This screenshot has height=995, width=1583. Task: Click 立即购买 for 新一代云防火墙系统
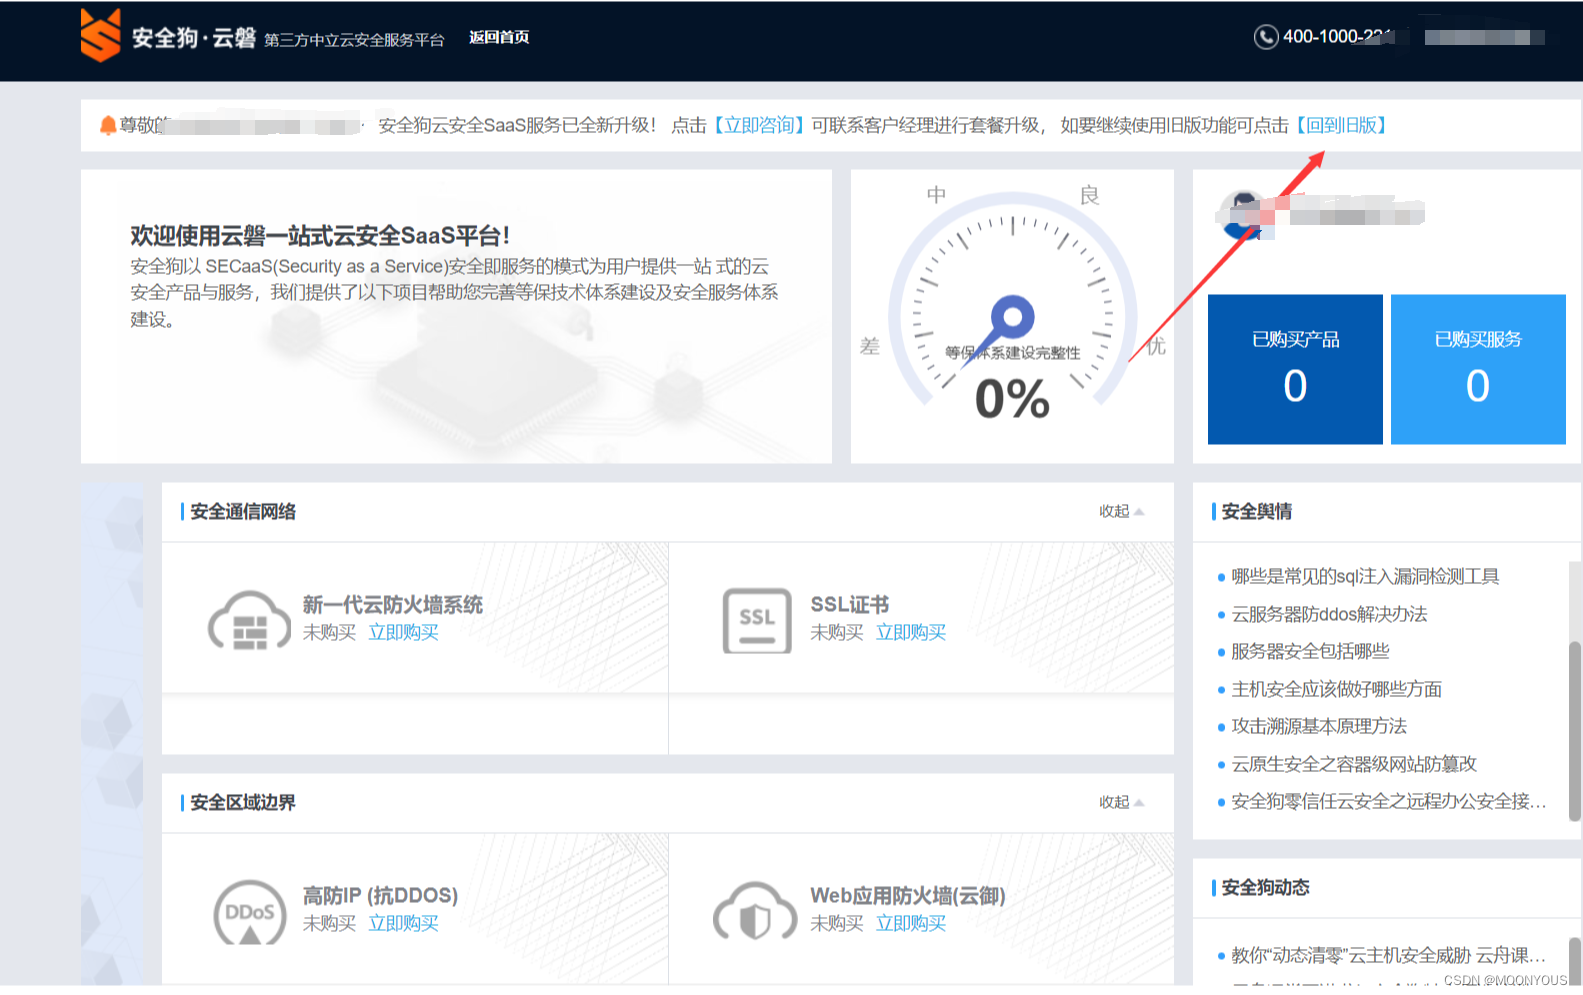tap(403, 632)
